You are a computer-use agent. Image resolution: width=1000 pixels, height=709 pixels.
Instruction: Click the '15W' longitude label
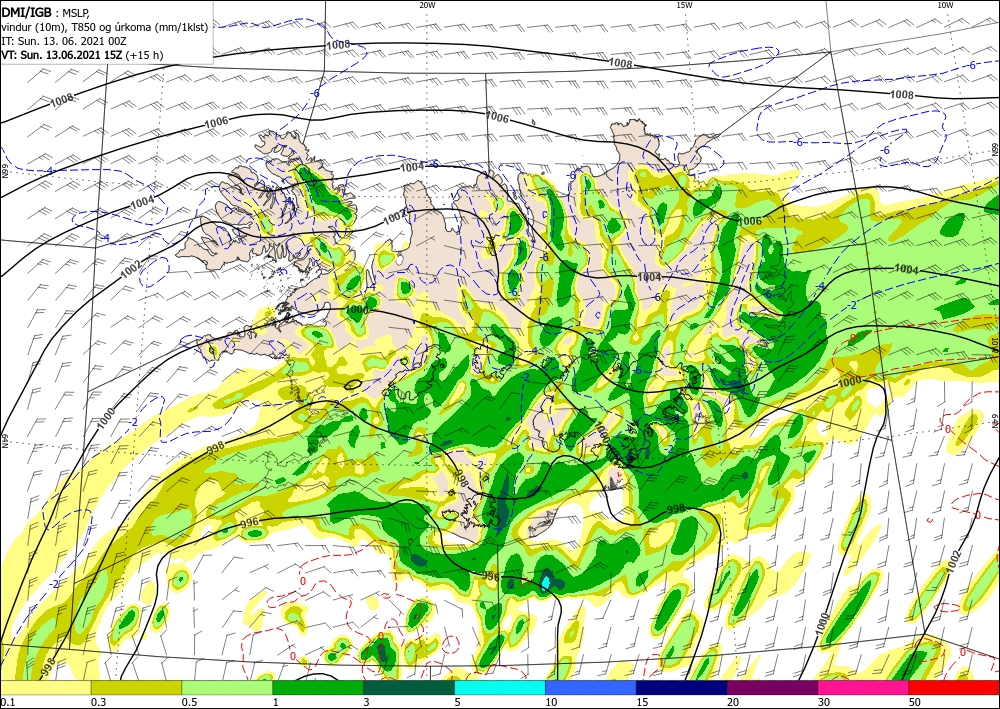[684, 5]
